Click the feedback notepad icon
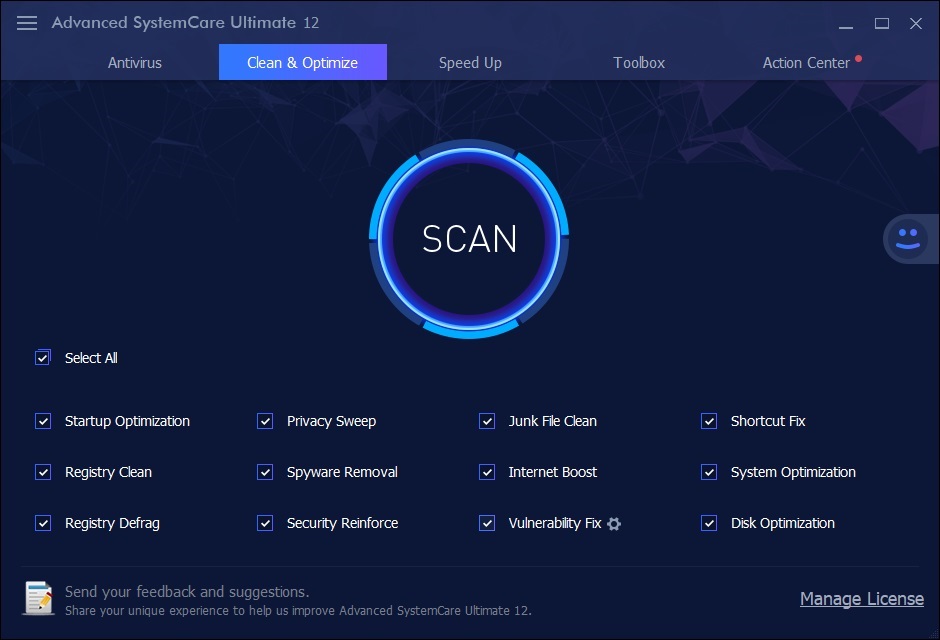The width and height of the screenshot is (940, 640). tap(39, 598)
